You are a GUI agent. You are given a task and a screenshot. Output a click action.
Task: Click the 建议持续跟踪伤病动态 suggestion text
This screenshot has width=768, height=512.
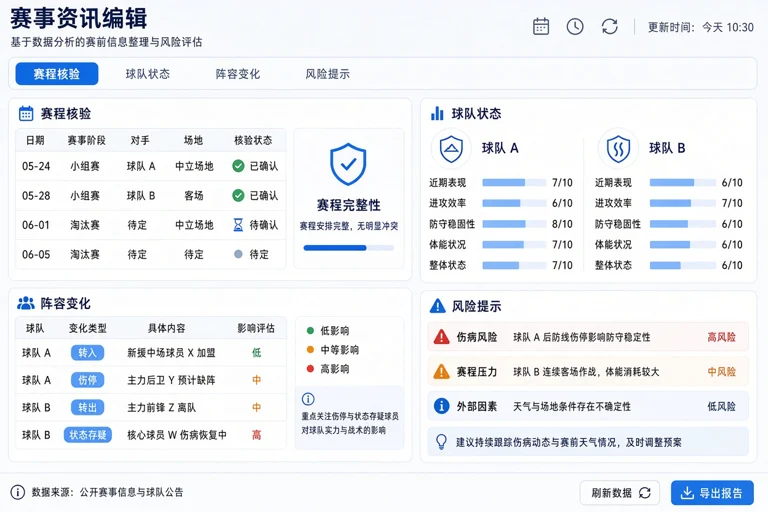(x=569, y=442)
